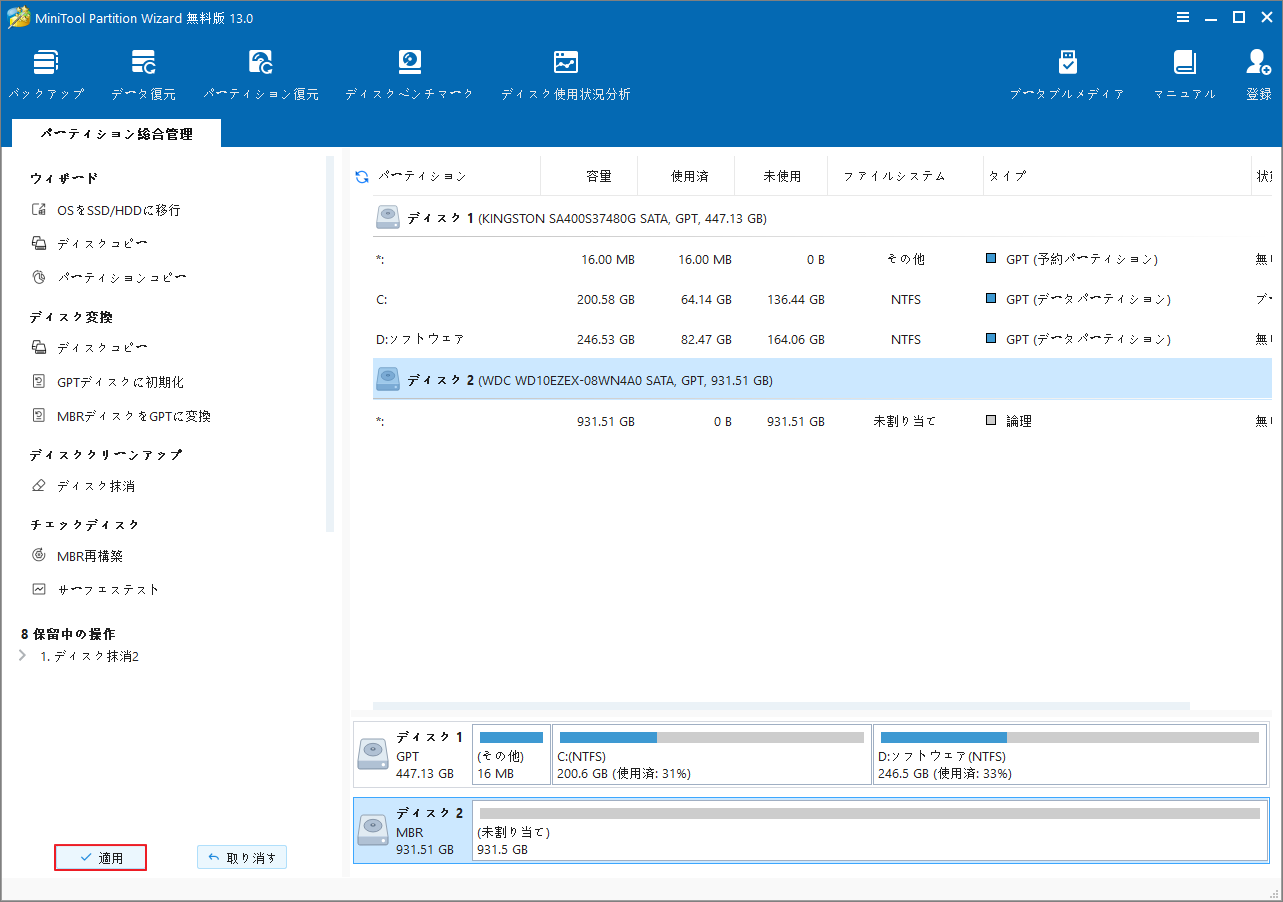Viewport: 1283px width, 902px height.
Task: Refresh partition list with the reload icon
Action: tap(362, 177)
